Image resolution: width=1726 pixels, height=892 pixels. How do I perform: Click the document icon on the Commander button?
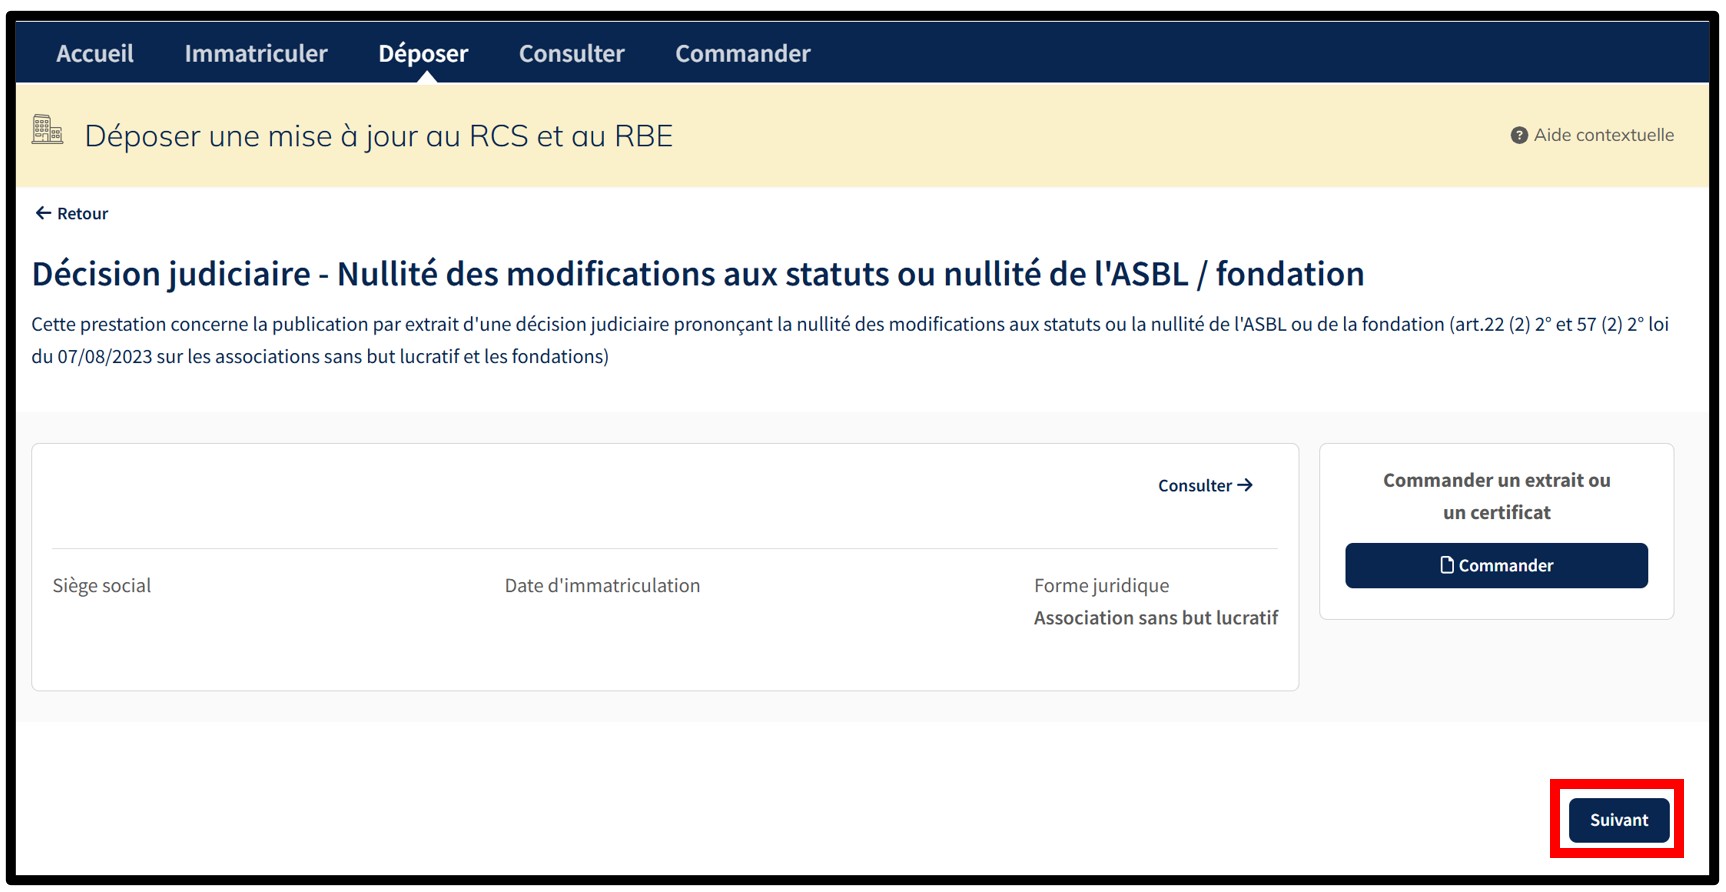[1446, 565]
